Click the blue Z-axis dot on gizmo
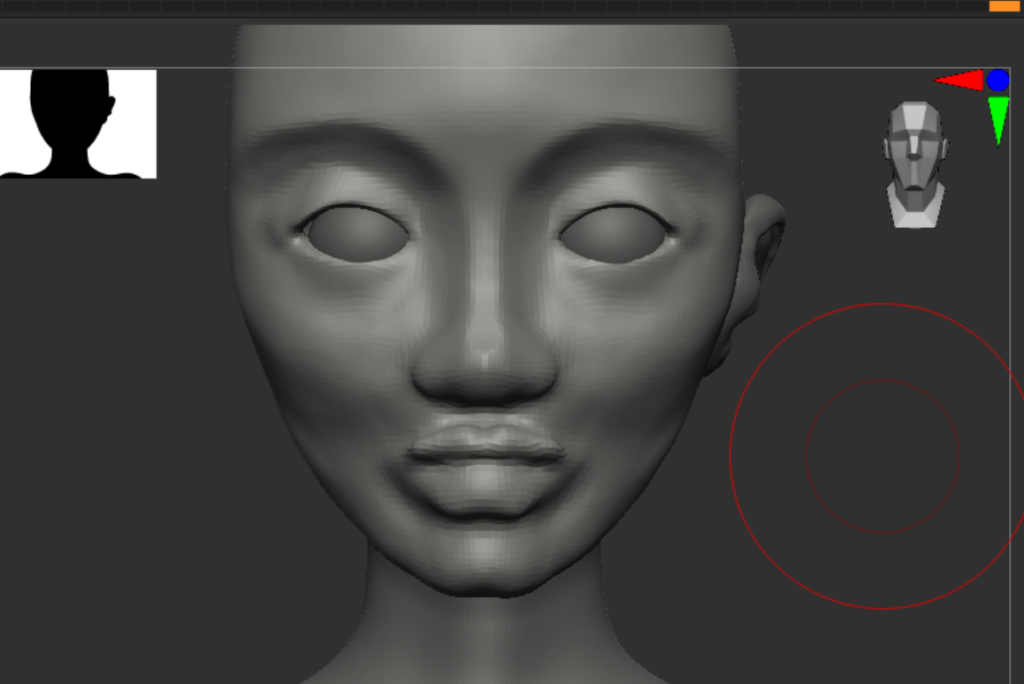This screenshot has height=684, width=1024. pos(998,80)
